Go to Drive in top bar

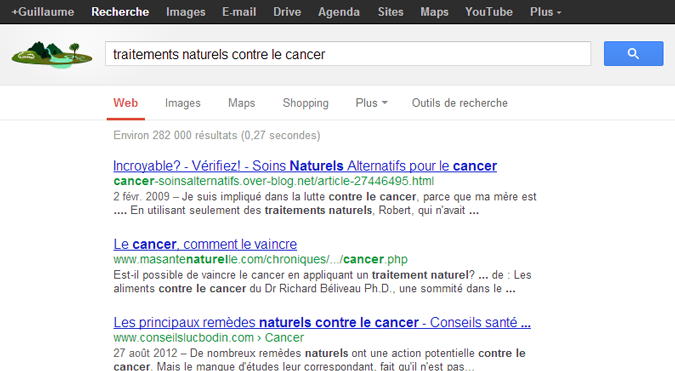287,12
